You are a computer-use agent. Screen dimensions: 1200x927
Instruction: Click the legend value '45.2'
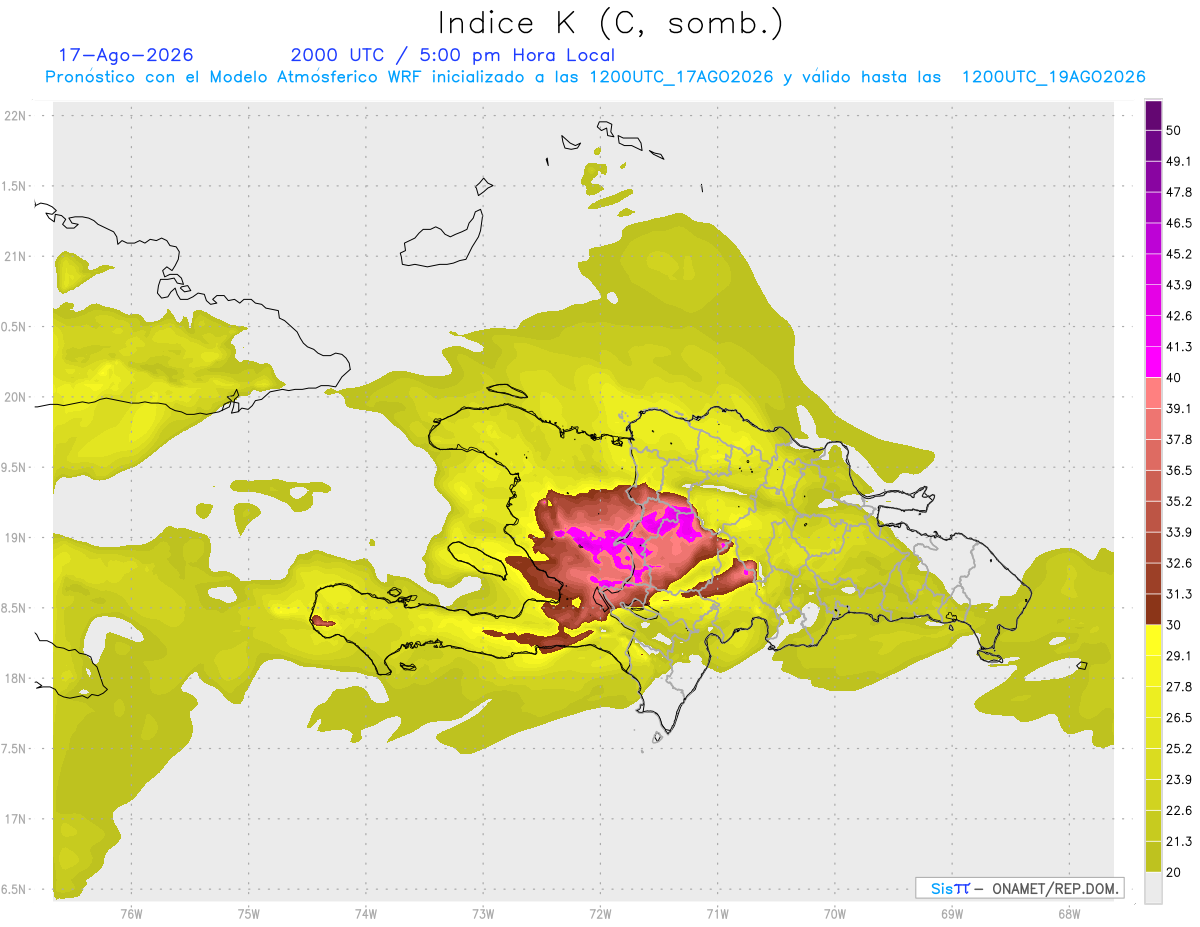(1179, 255)
